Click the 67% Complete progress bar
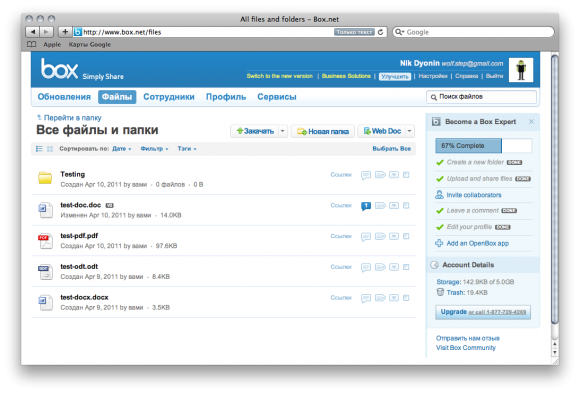 point(483,146)
